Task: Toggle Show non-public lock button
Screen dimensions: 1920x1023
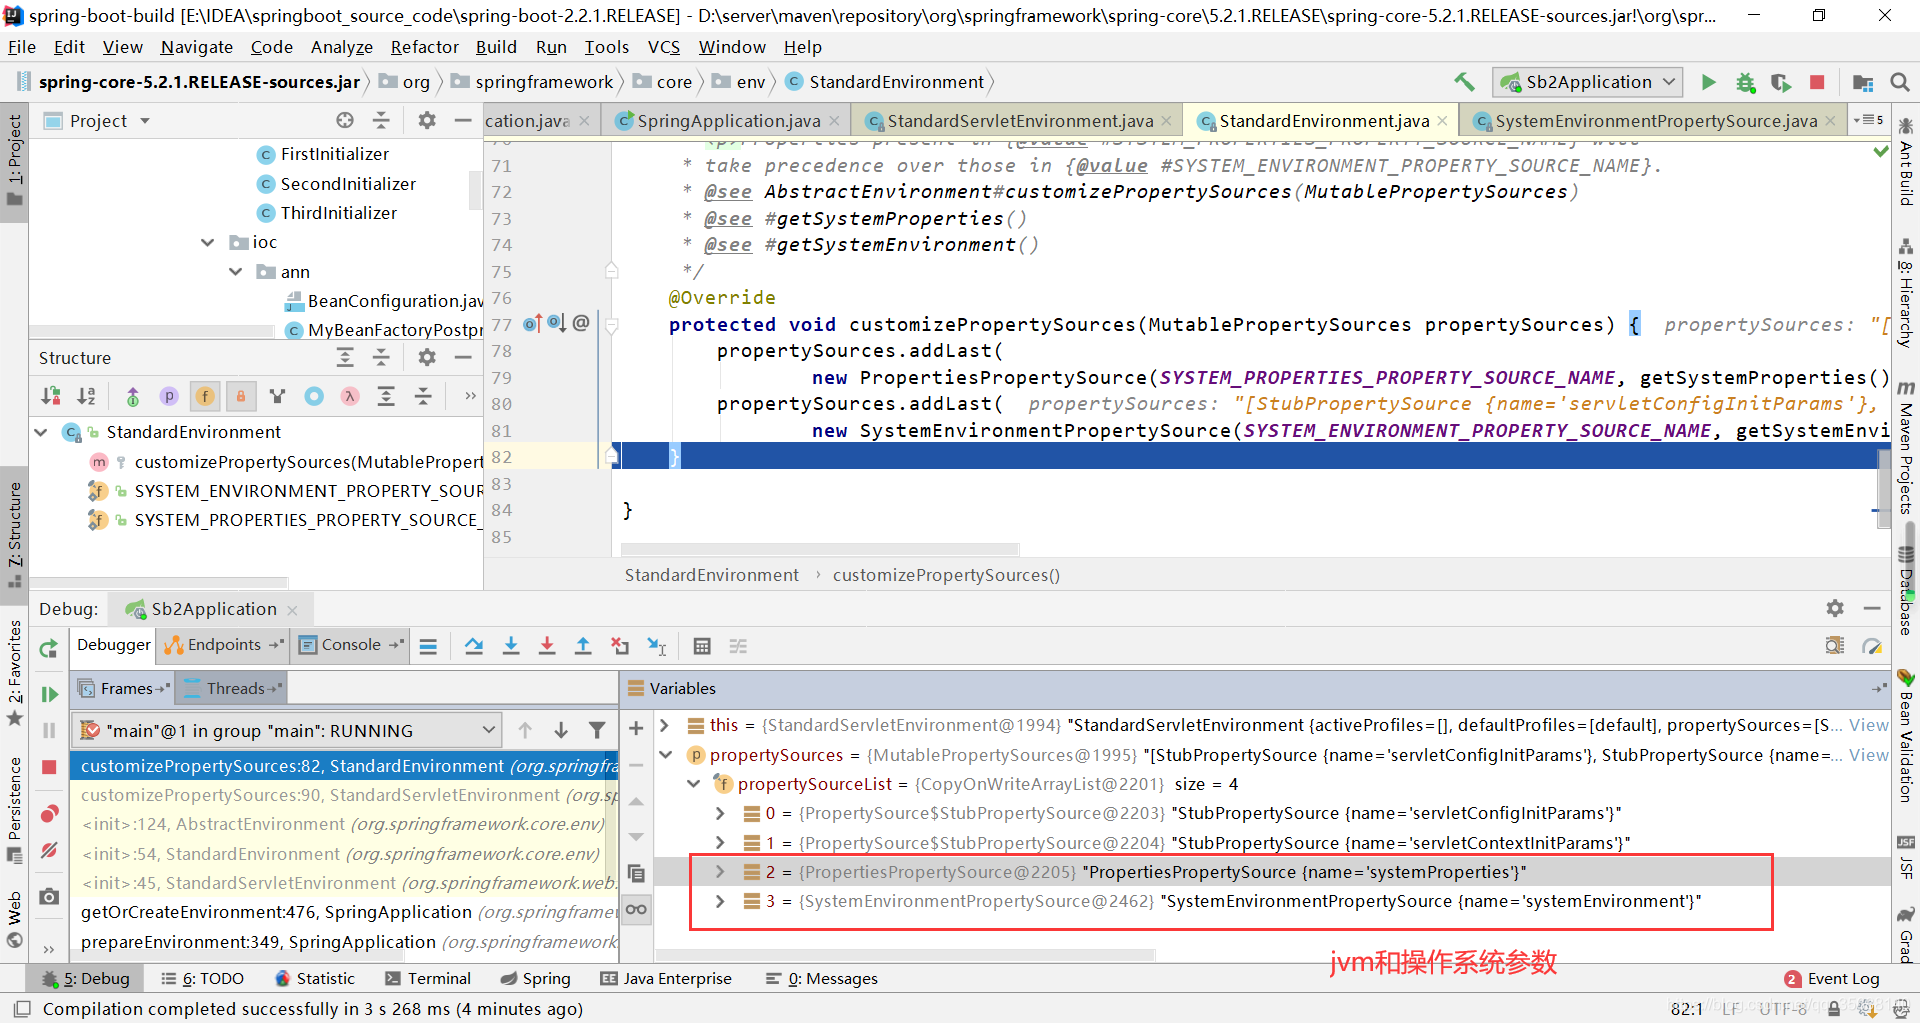Action: click(x=241, y=396)
